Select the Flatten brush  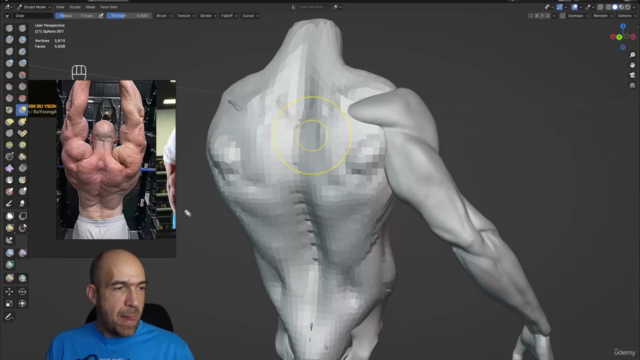(9, 87)
